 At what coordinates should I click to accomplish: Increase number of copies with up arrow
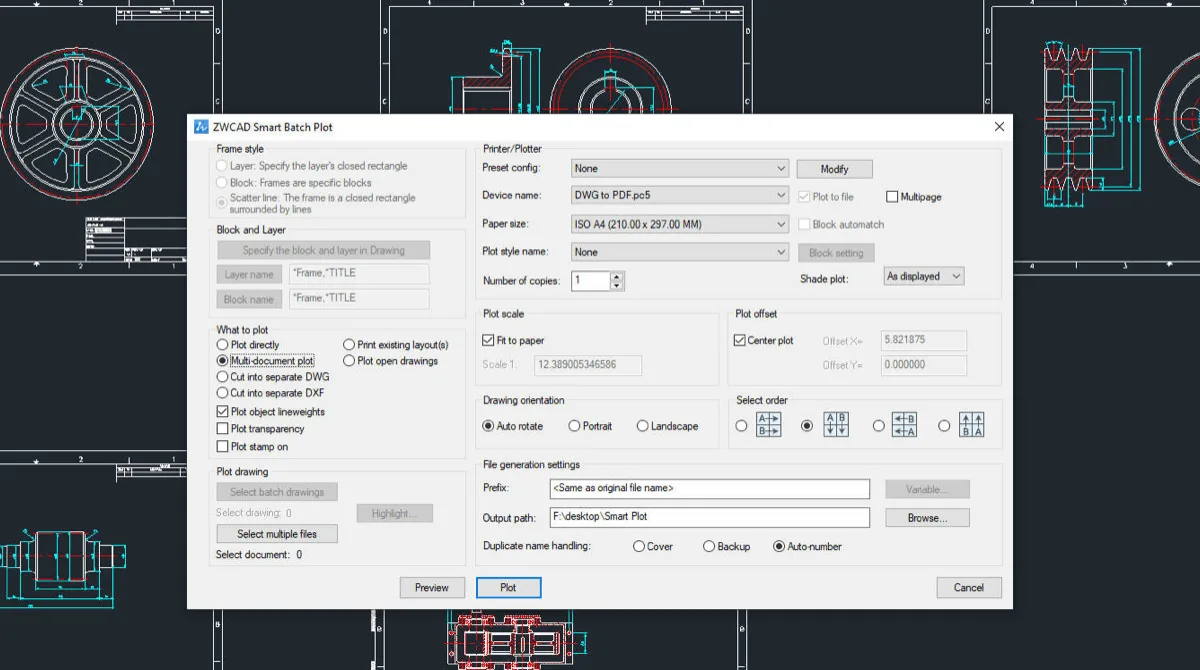[617, 276]
